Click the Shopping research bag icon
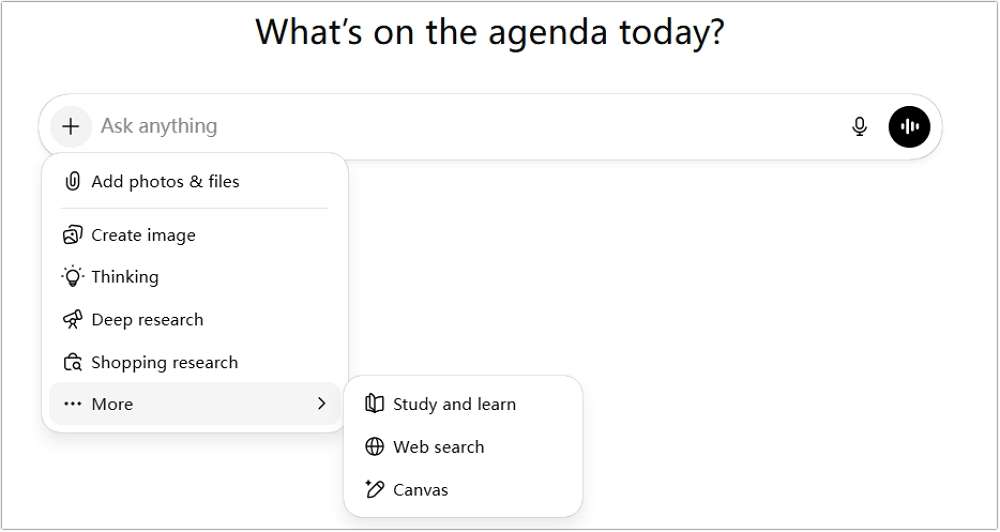Viewport: 1000px width, 532px height. [x=72, y=363]
